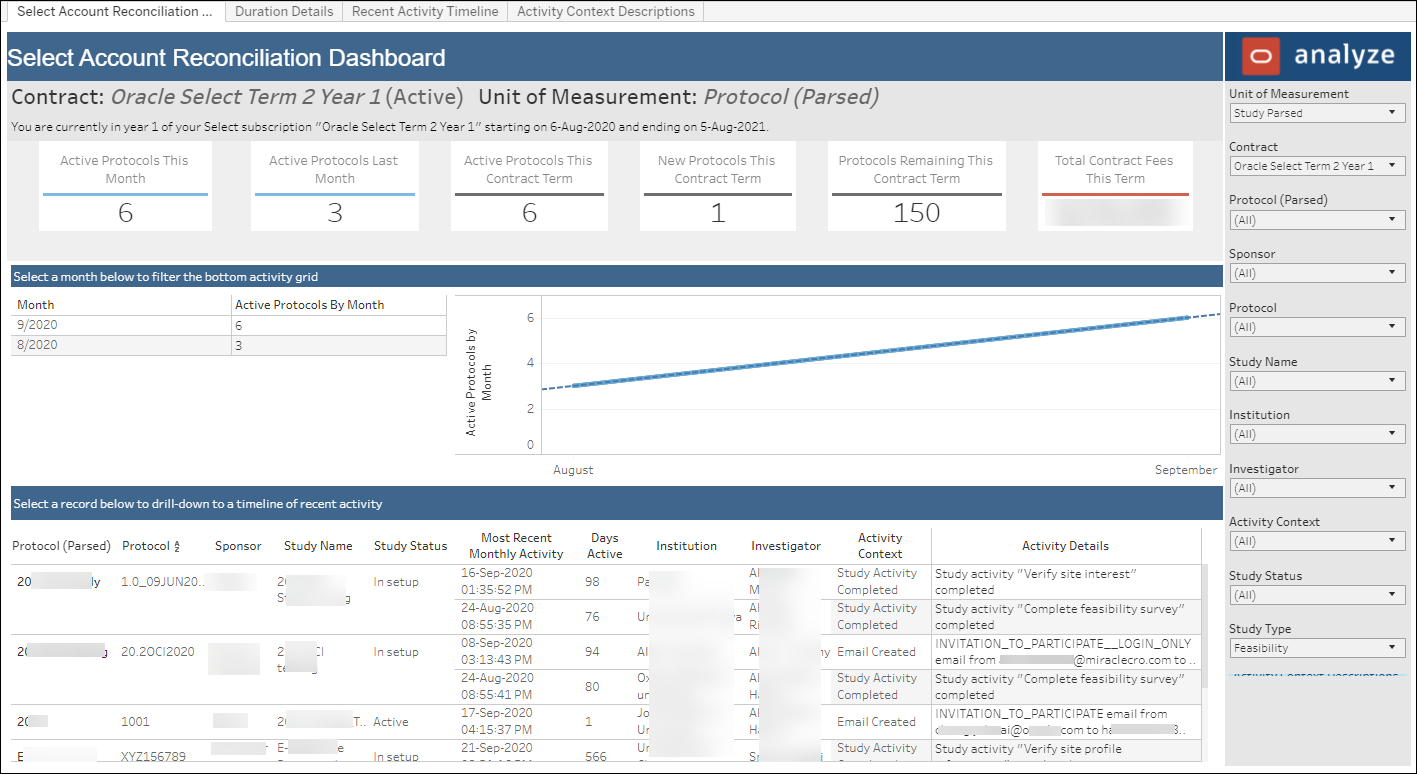The width and height of the screenshot is (1417, 774).
Task: Expand the Sponsor filter dropdown
Action: pyautogui.click(x=1318, y=273)
